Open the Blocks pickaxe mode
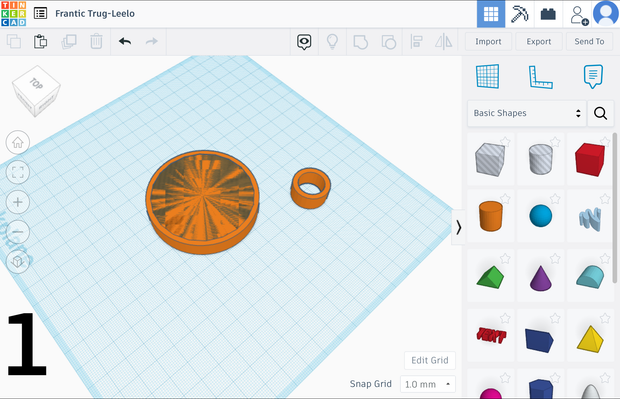The height and width of the screenshot is (399, 620). click(519, 14)
